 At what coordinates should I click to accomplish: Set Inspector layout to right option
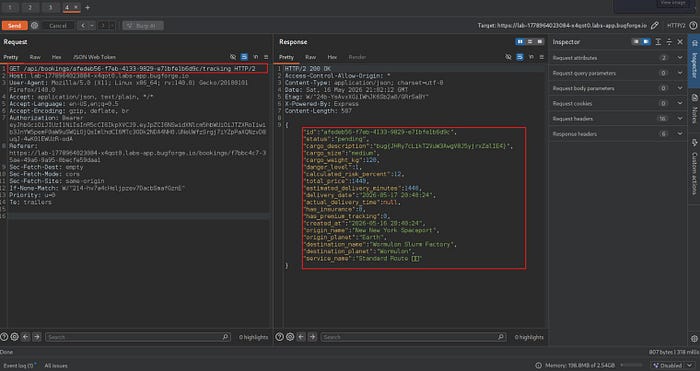tap(646, 42)
